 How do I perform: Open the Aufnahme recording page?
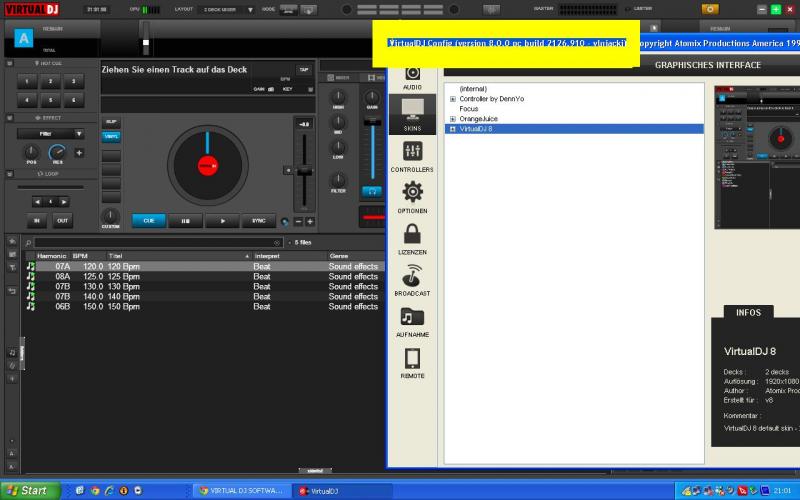click(412, 318)
